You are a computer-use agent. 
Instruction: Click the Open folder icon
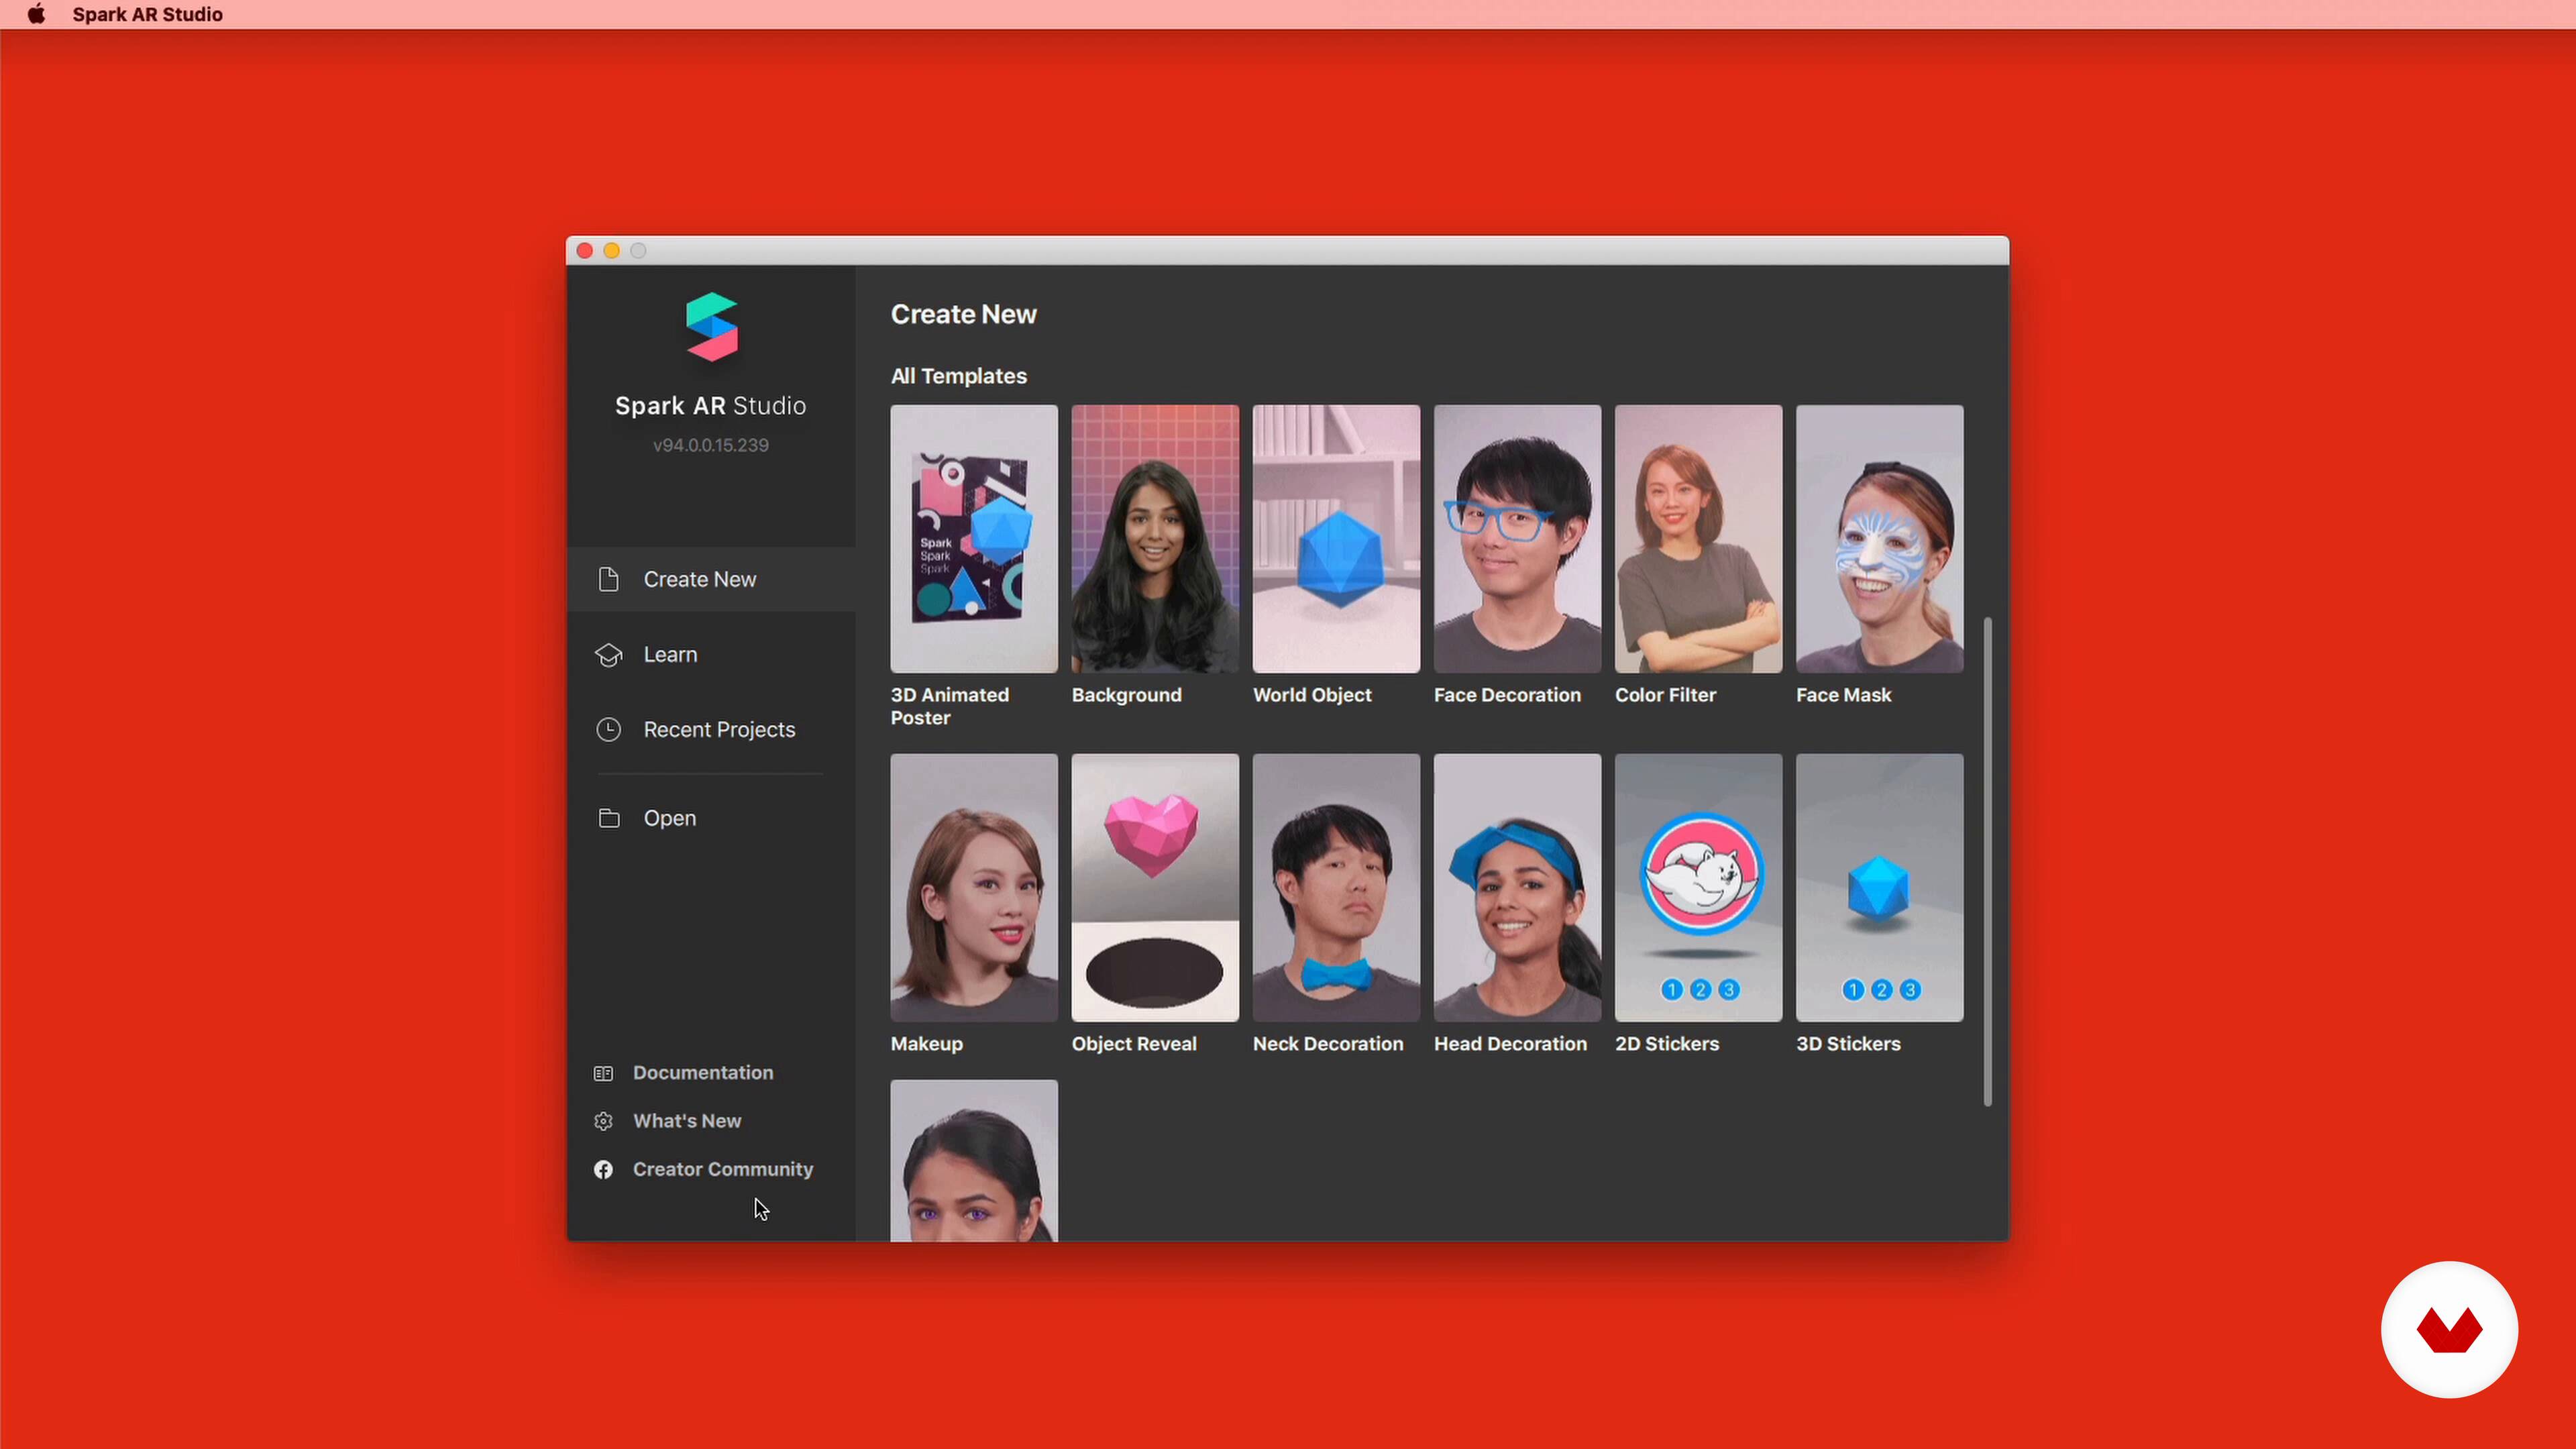[x=608, y=818]
